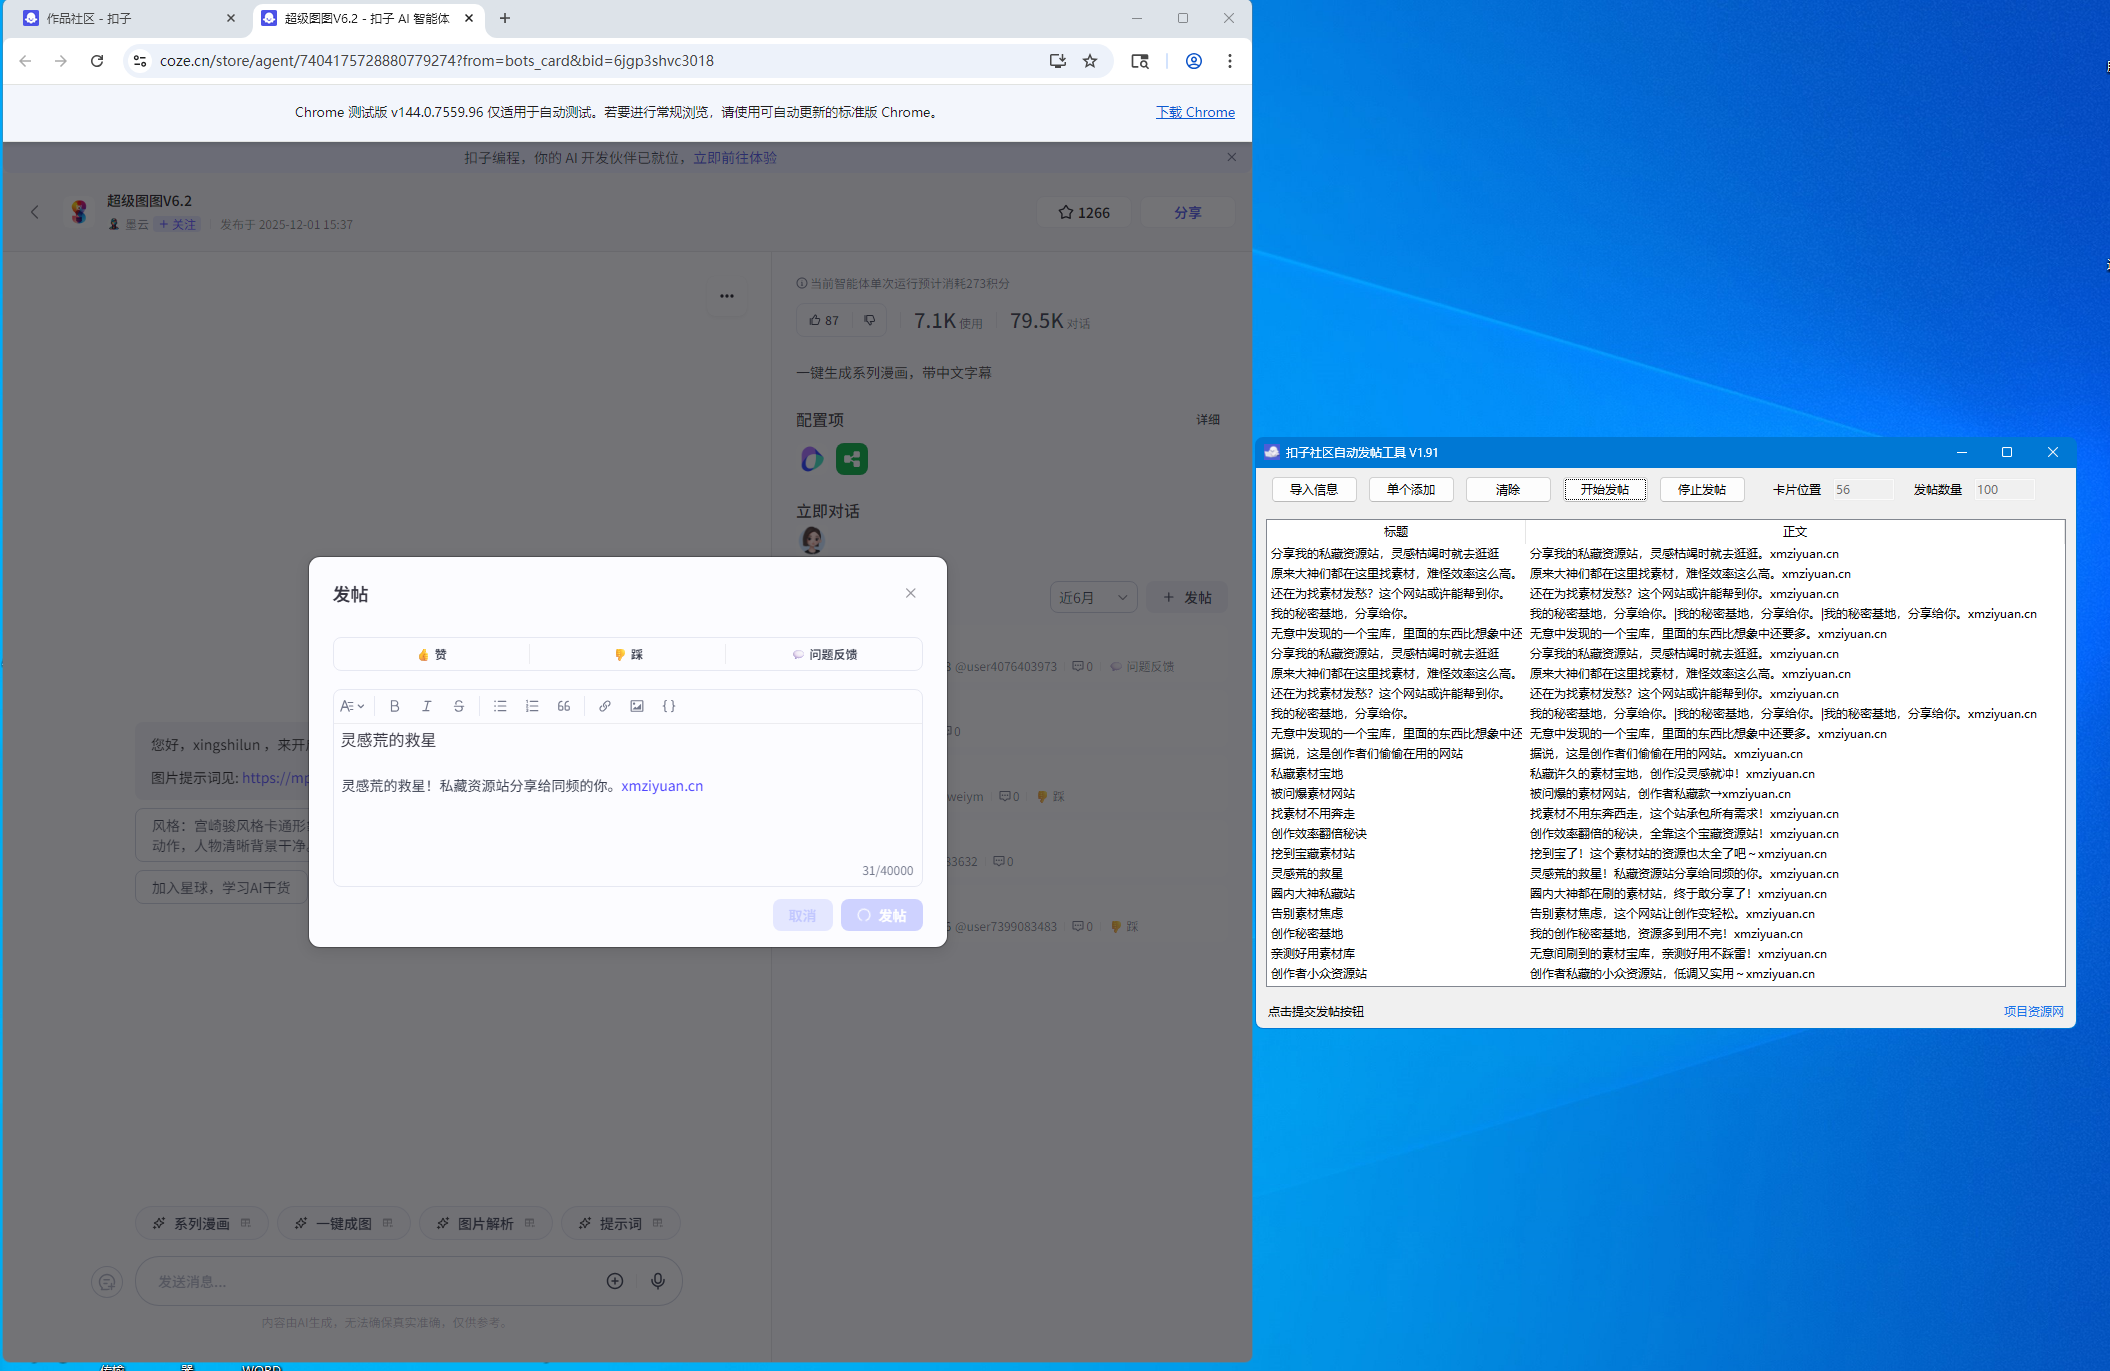
Task: Expand the 近6月 time range dropdown
Action: pos(1093,597)
